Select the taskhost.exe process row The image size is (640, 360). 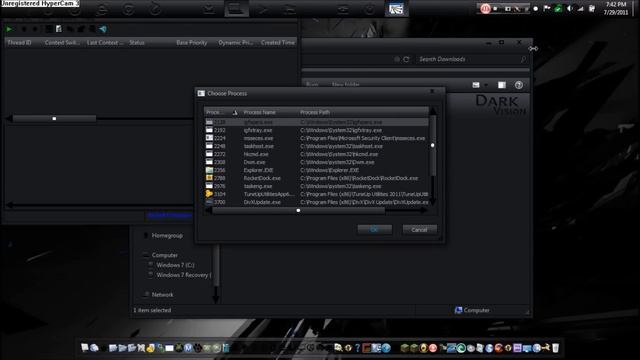[317, 146]
